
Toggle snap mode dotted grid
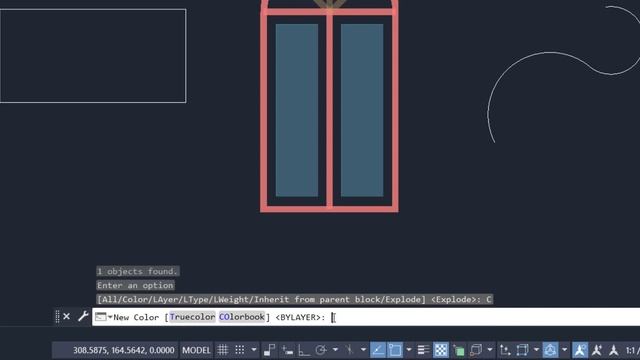click(240, 350)
